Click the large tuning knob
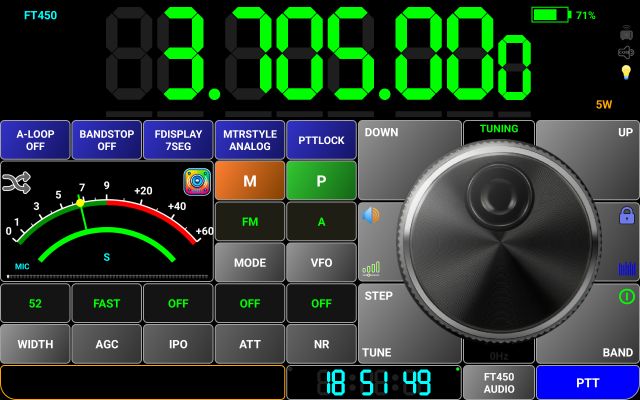This screenshot has width=640, height=400. coord(498,239)
